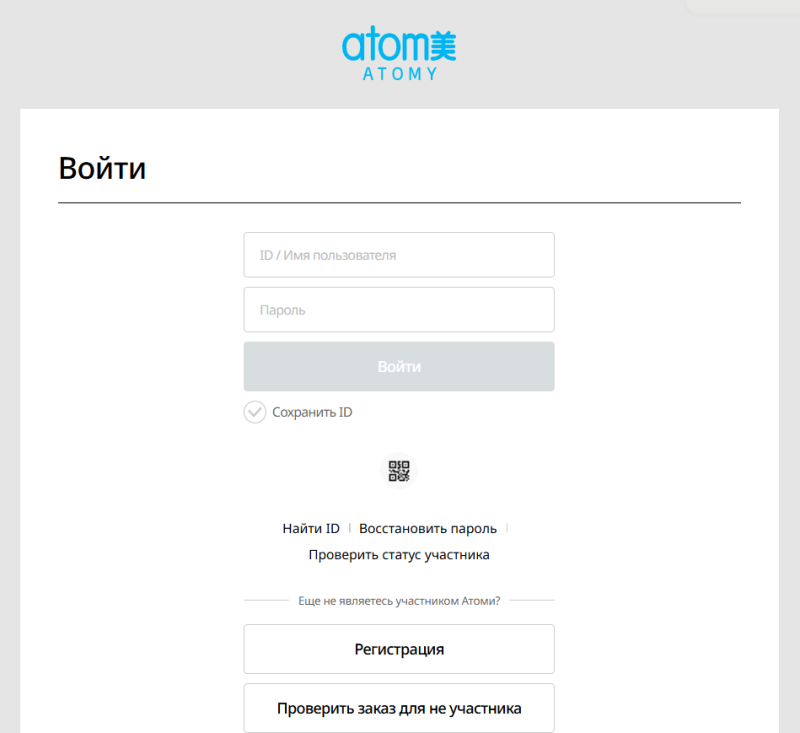Click the Войти page heading
Image resolution: width=800 pixels, height=733 pixels.
tap(102, 167)
